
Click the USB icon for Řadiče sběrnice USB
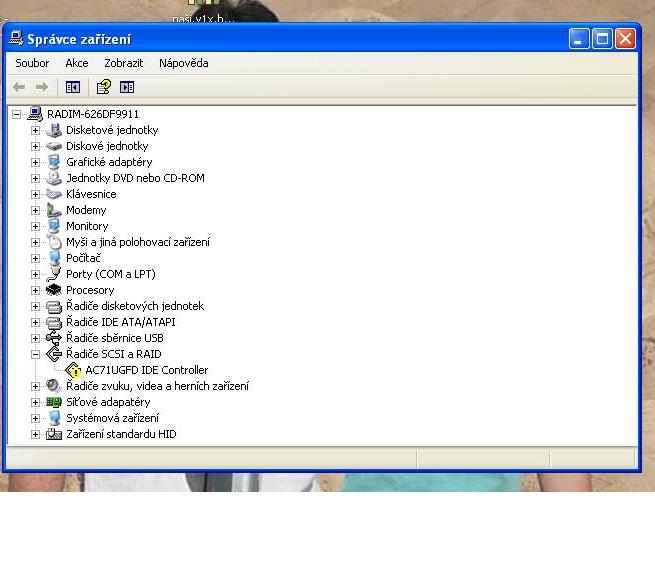pyautogui.click(x=54, y=338)
